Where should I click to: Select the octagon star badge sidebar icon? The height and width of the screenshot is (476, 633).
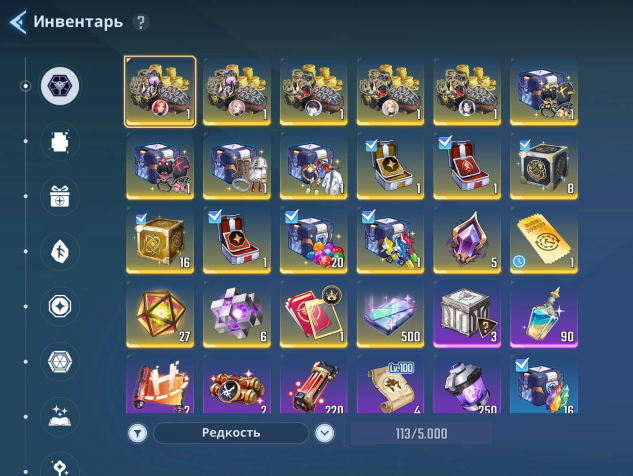[x=60, y=306]
